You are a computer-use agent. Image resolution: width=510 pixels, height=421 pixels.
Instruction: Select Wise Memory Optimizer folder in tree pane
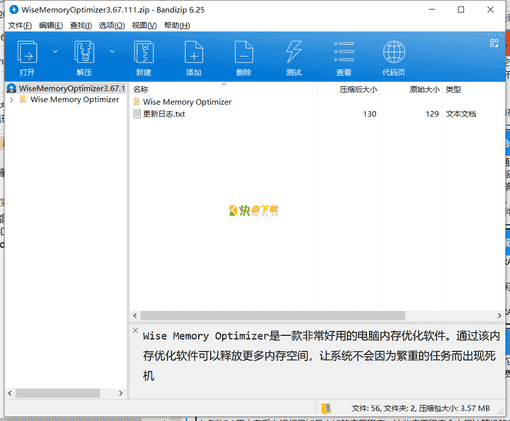click(x=74, y=100)
